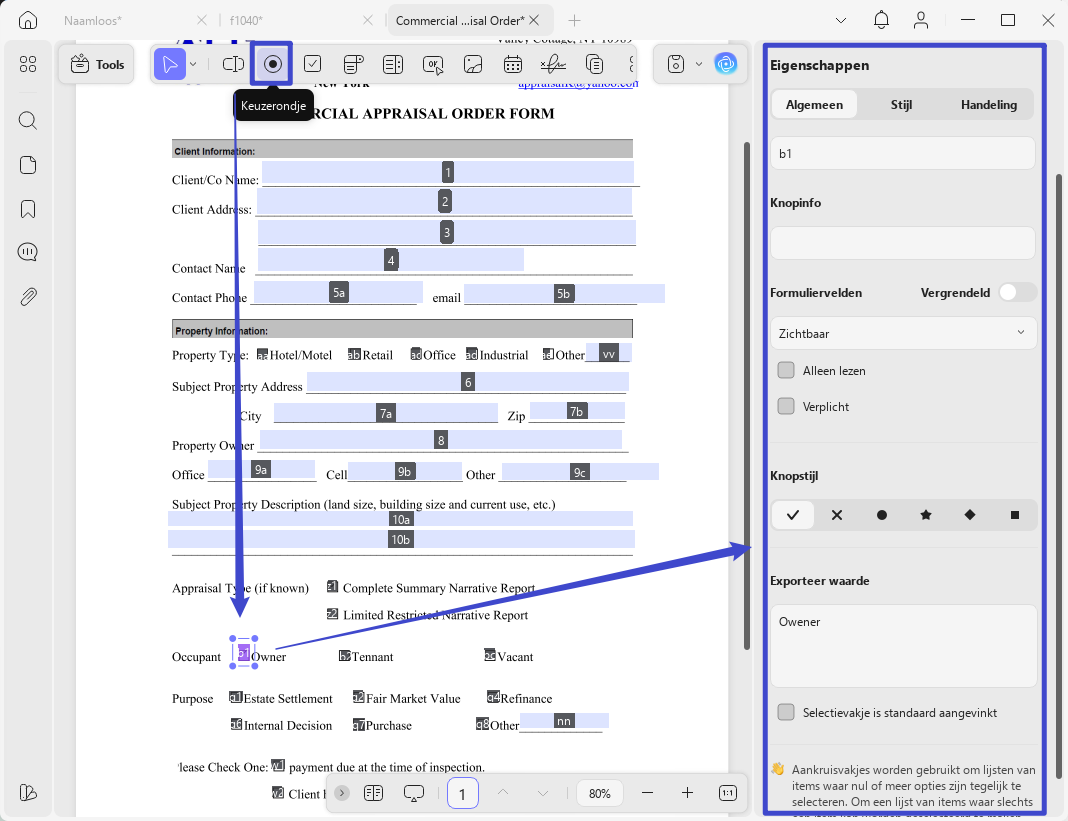Viewport: 1068px width, 821px height.
Task: Open the attachments paperclip panel
Action: (28, 296)
